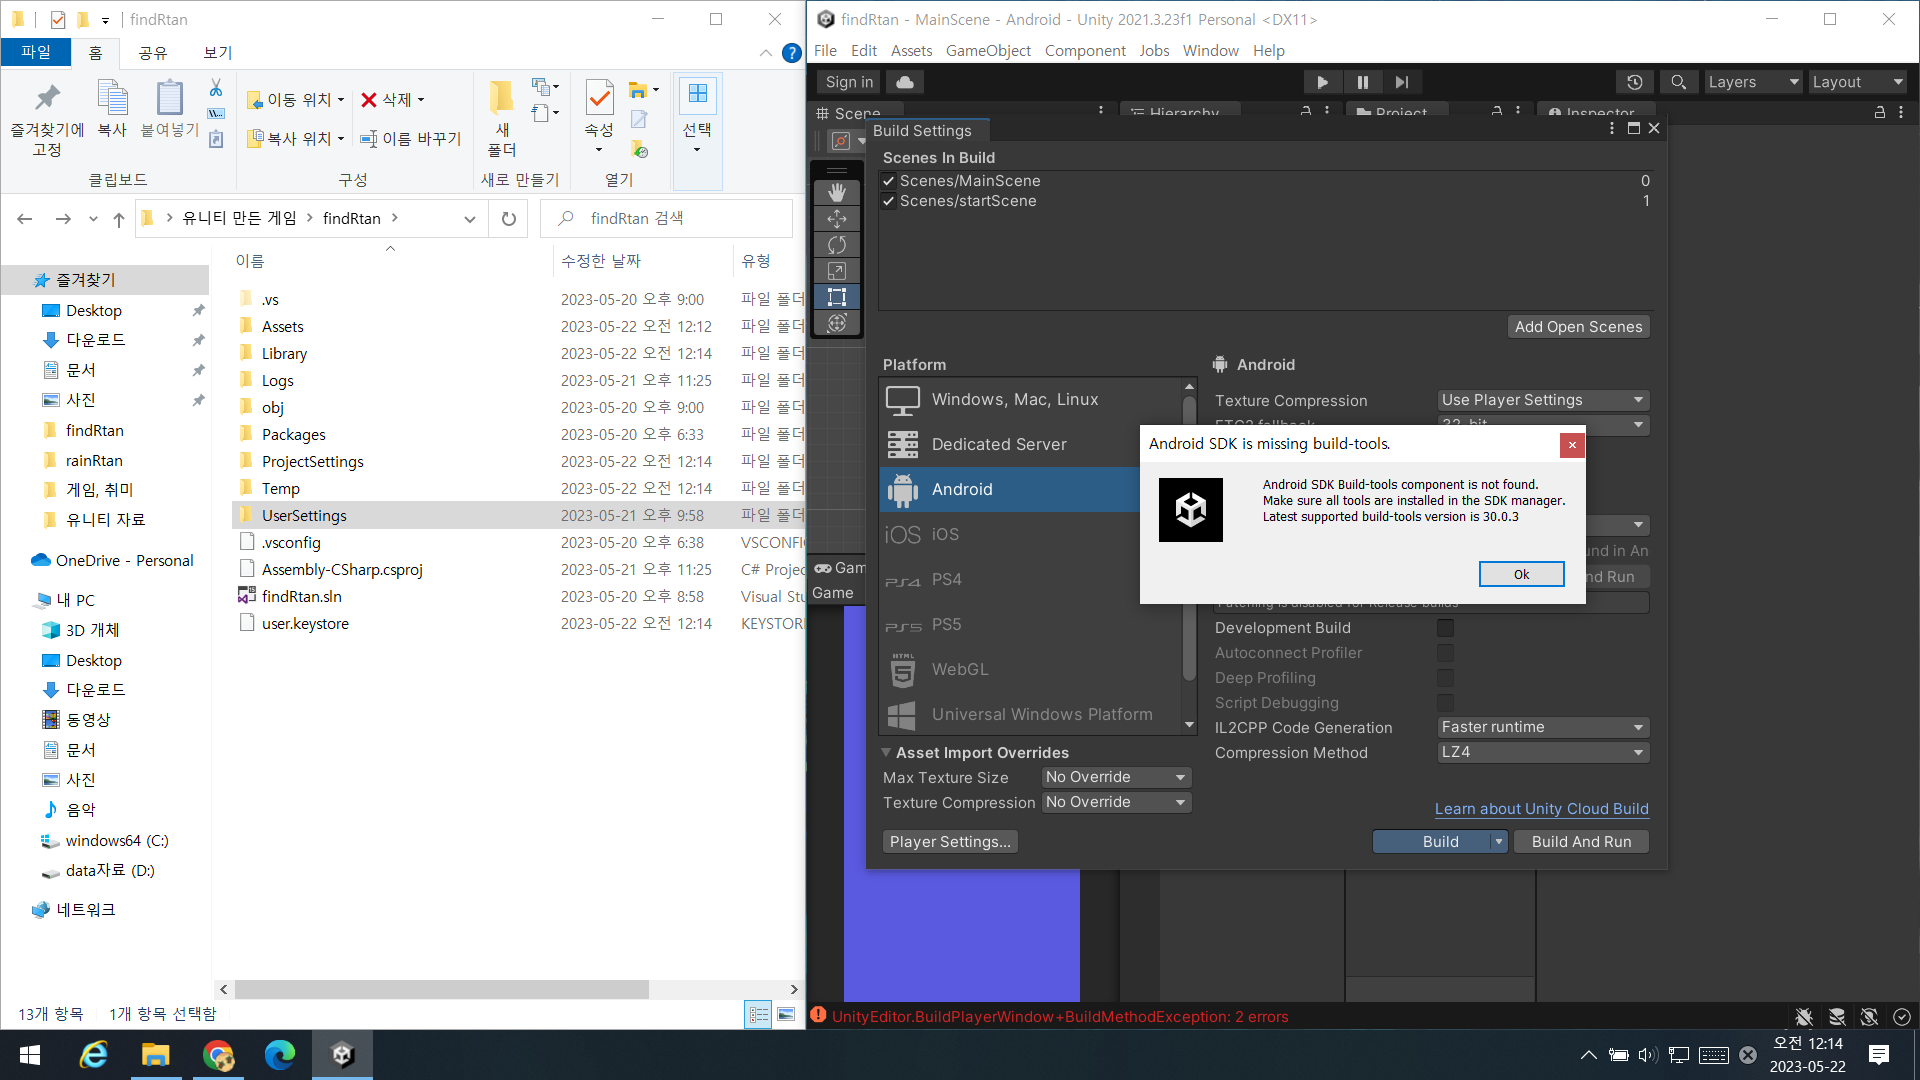This screenshot has height=1080, width=1920.
Task: Open Player Settings button
Action: click(x=950, y=842)
